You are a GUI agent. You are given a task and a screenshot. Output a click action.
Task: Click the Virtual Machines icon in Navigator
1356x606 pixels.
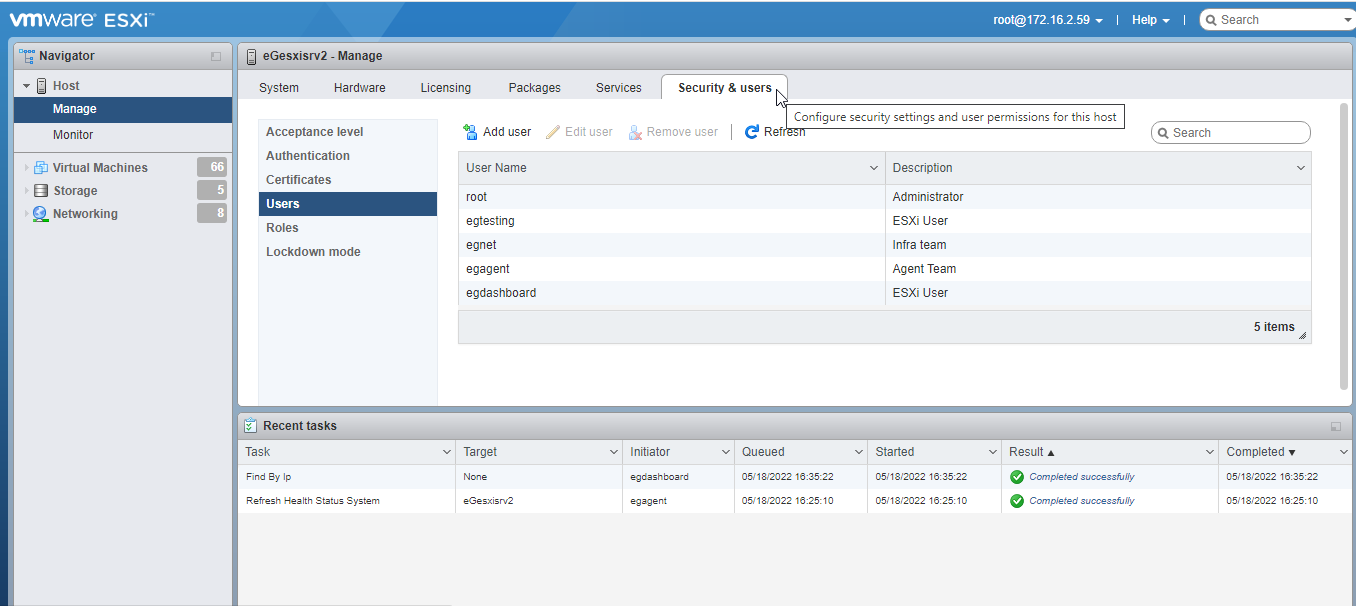tap(41, 168)
